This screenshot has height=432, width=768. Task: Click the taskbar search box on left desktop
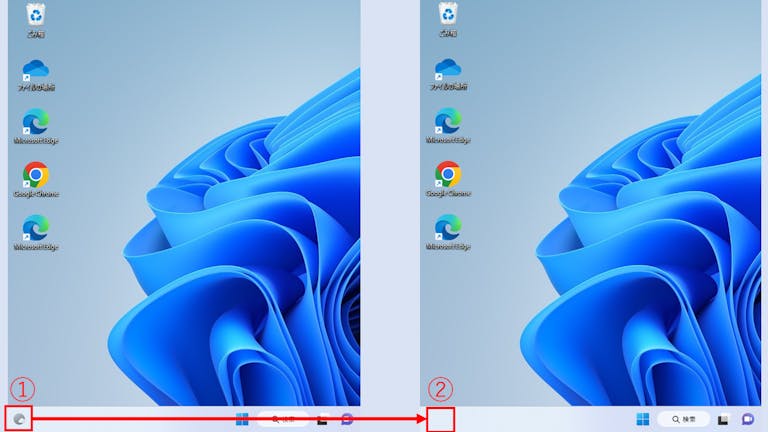coord(283,419)
